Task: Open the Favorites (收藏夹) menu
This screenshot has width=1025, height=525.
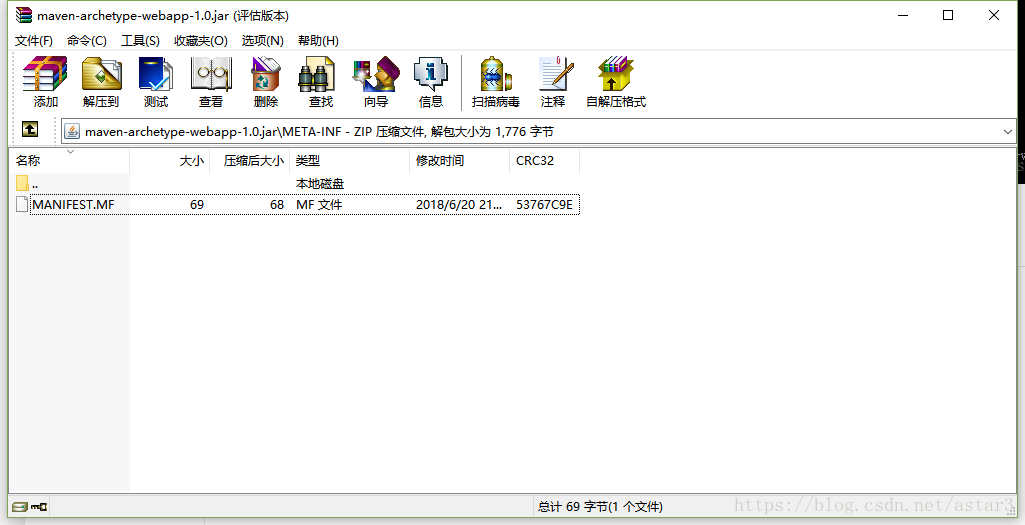Action: click(x=201, y=41)
